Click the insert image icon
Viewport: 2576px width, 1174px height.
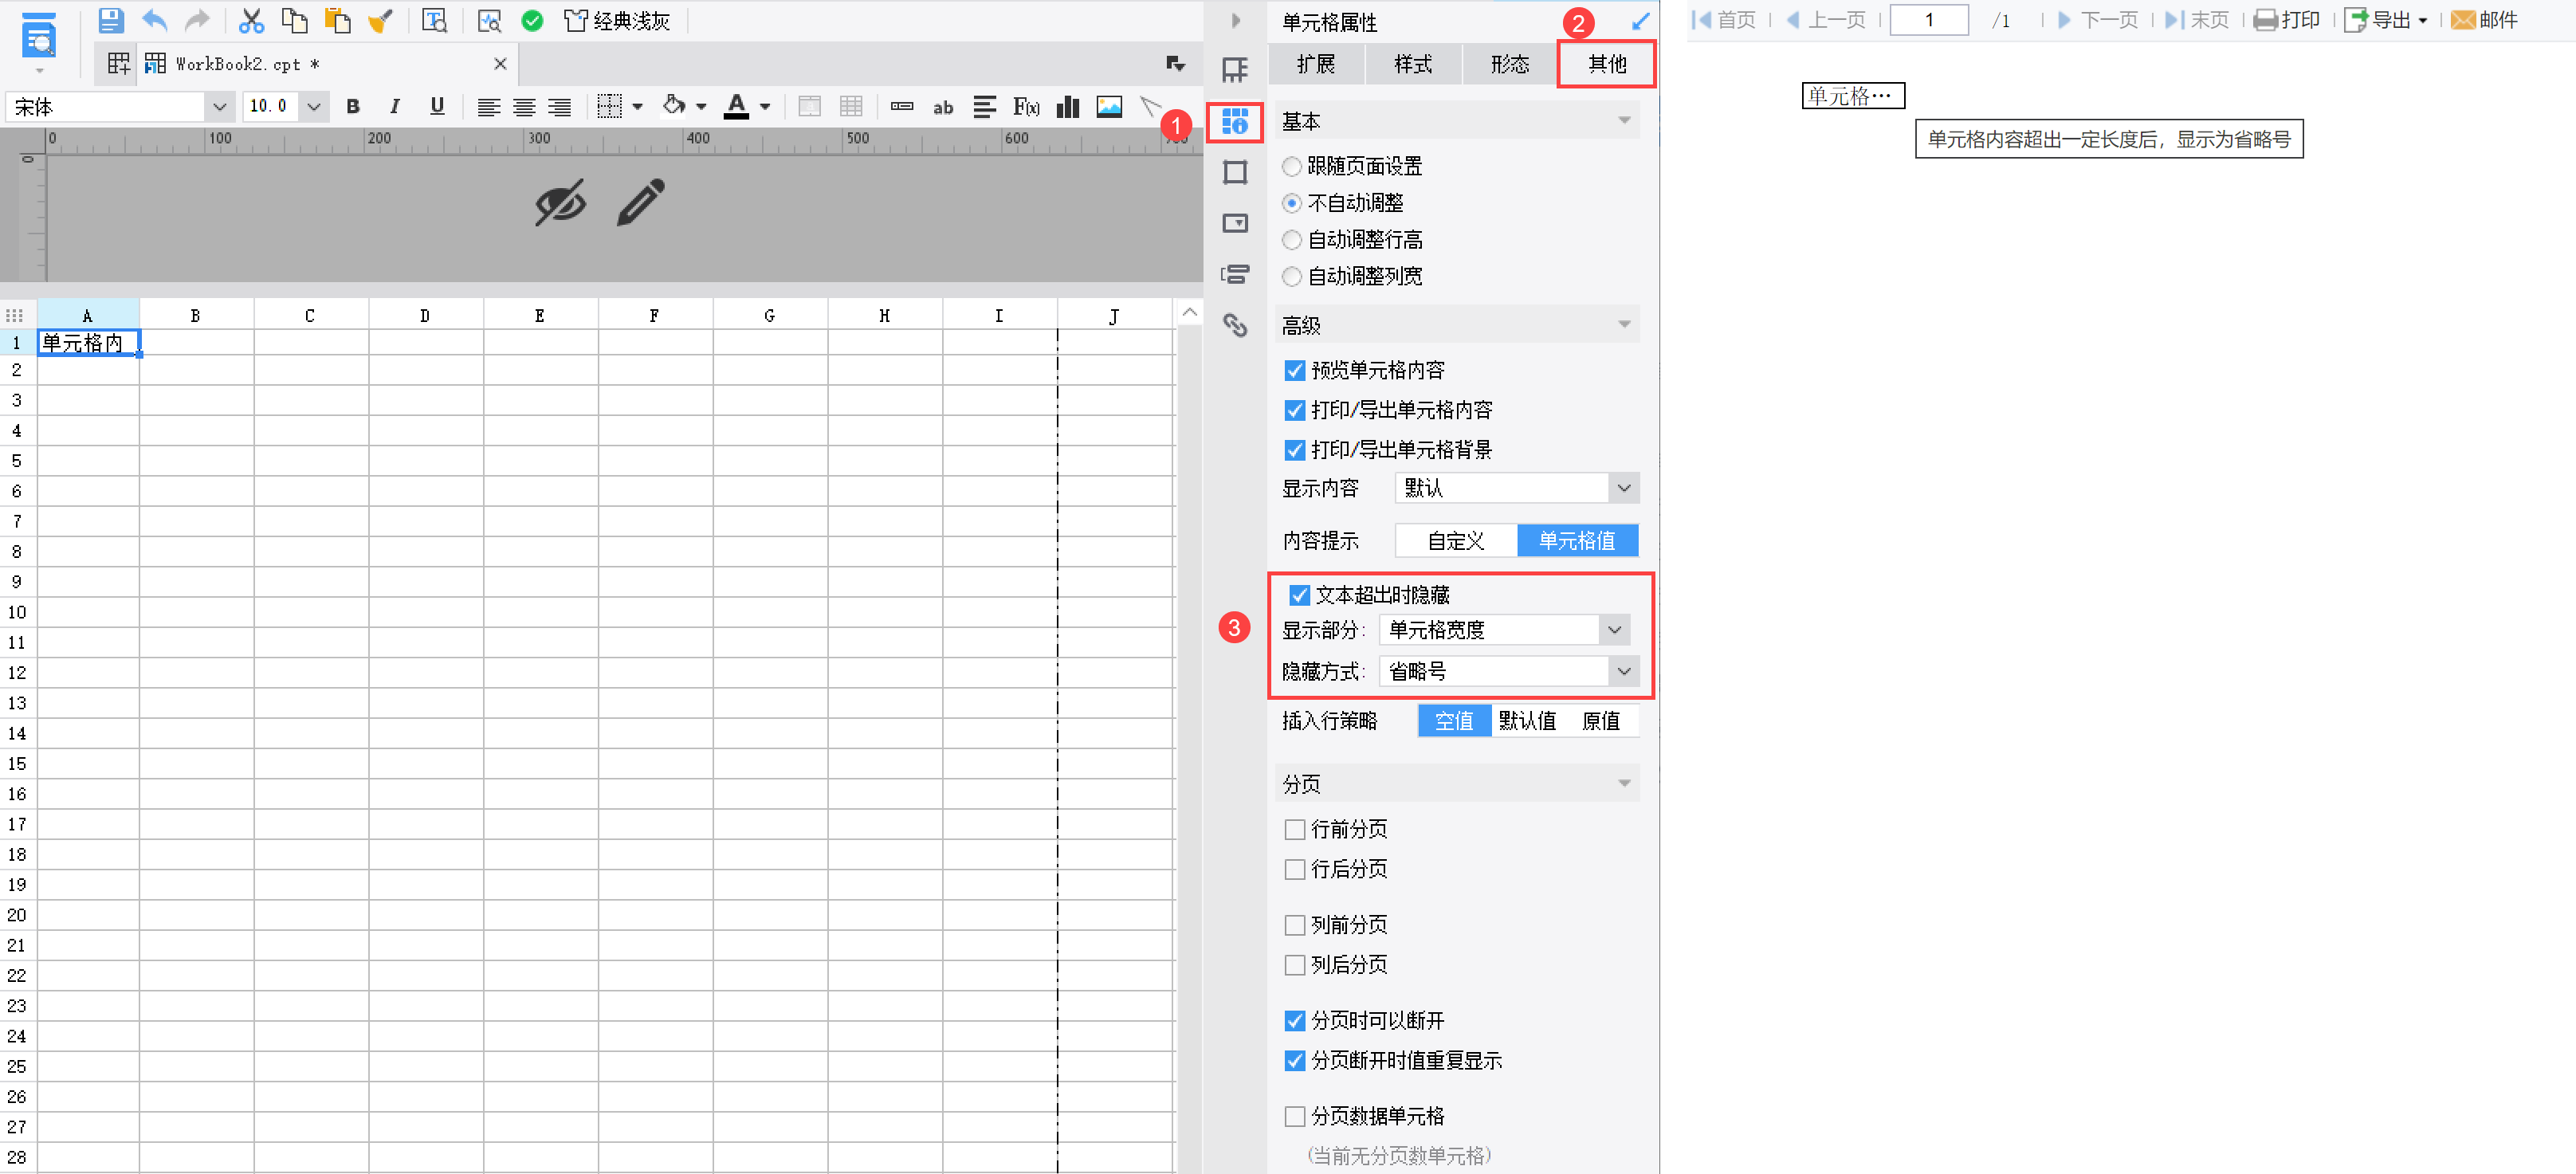tap(1109, 106)
